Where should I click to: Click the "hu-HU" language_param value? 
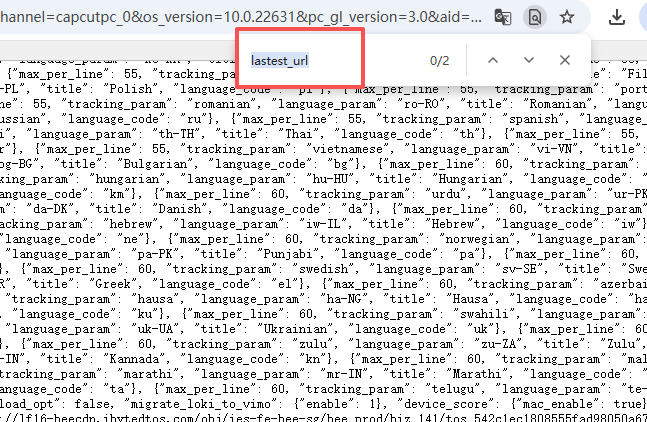[331, 179]
